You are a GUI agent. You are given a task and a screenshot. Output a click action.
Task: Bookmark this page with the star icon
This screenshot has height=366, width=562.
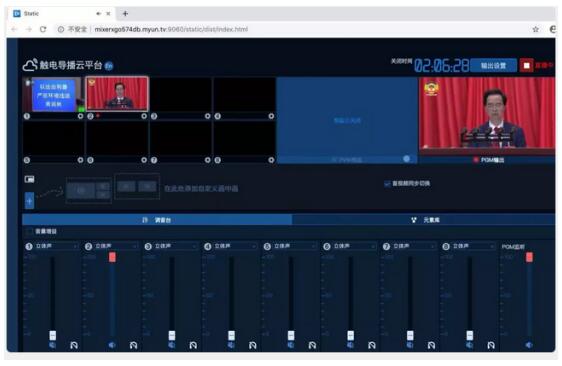click(535, 29)
